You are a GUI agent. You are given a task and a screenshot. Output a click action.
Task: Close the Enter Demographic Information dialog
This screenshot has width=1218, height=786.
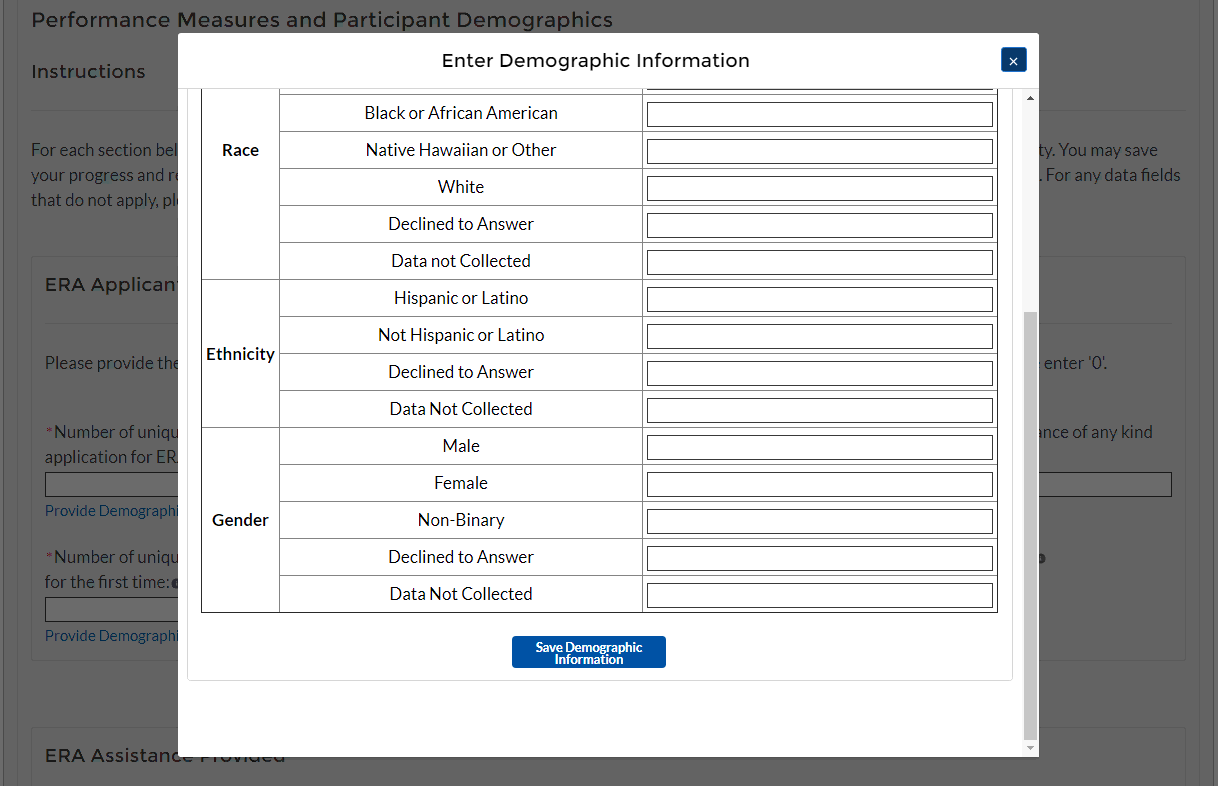[x=1013, y=61]
